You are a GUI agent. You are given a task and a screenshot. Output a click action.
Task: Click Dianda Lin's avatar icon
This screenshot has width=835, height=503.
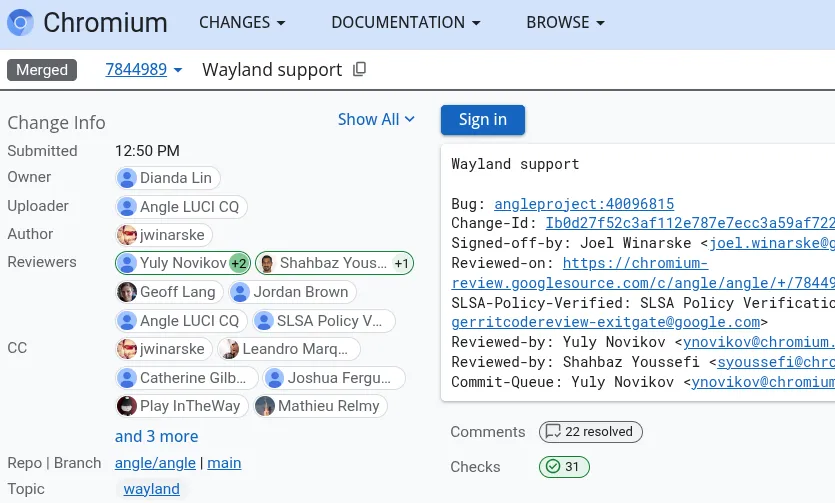[x=127, y=178]
